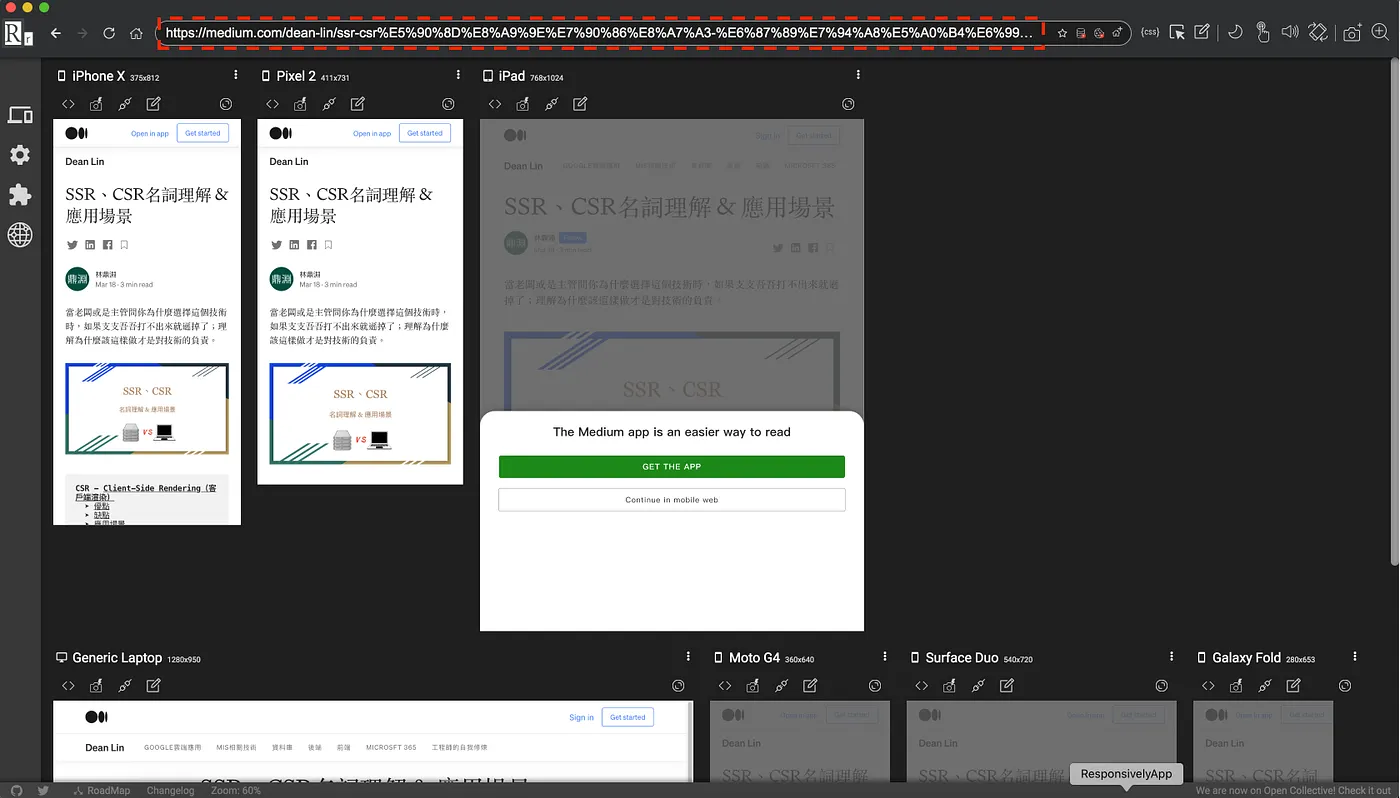Open the Changelog link in the status bar
Image resolution: width=1400 pixels, height=798 pixels.
click(170, 790)
